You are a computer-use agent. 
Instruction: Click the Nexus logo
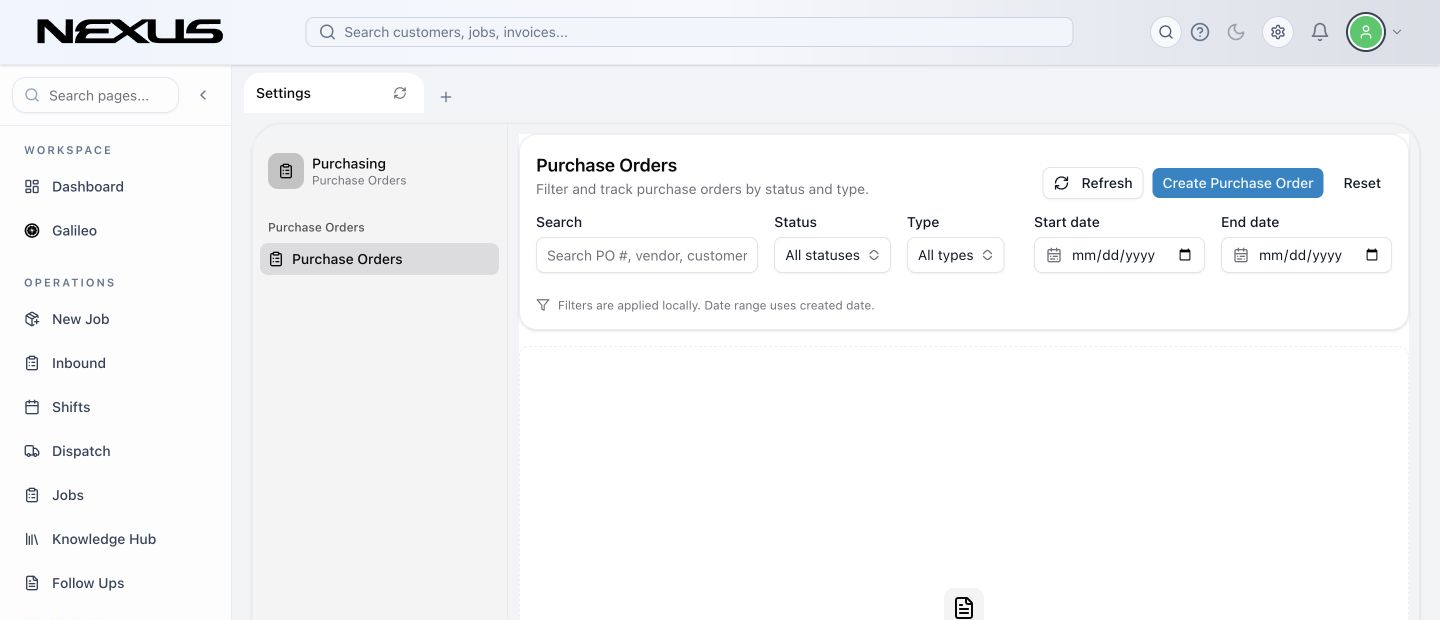(x=130, y=32)
